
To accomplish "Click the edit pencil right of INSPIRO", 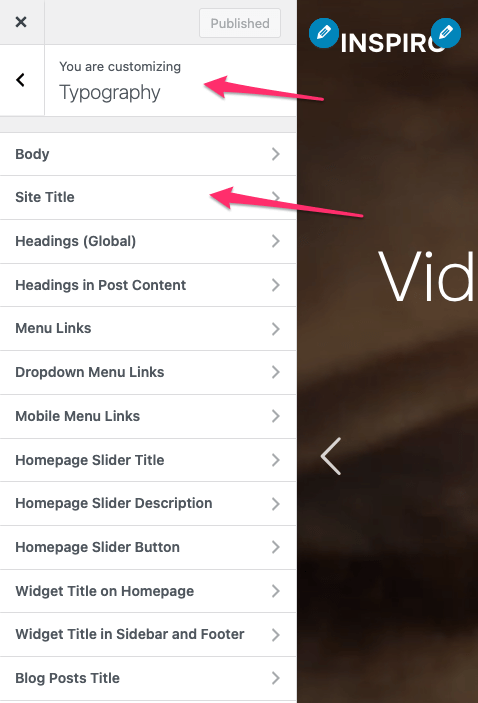I will 446,33.
